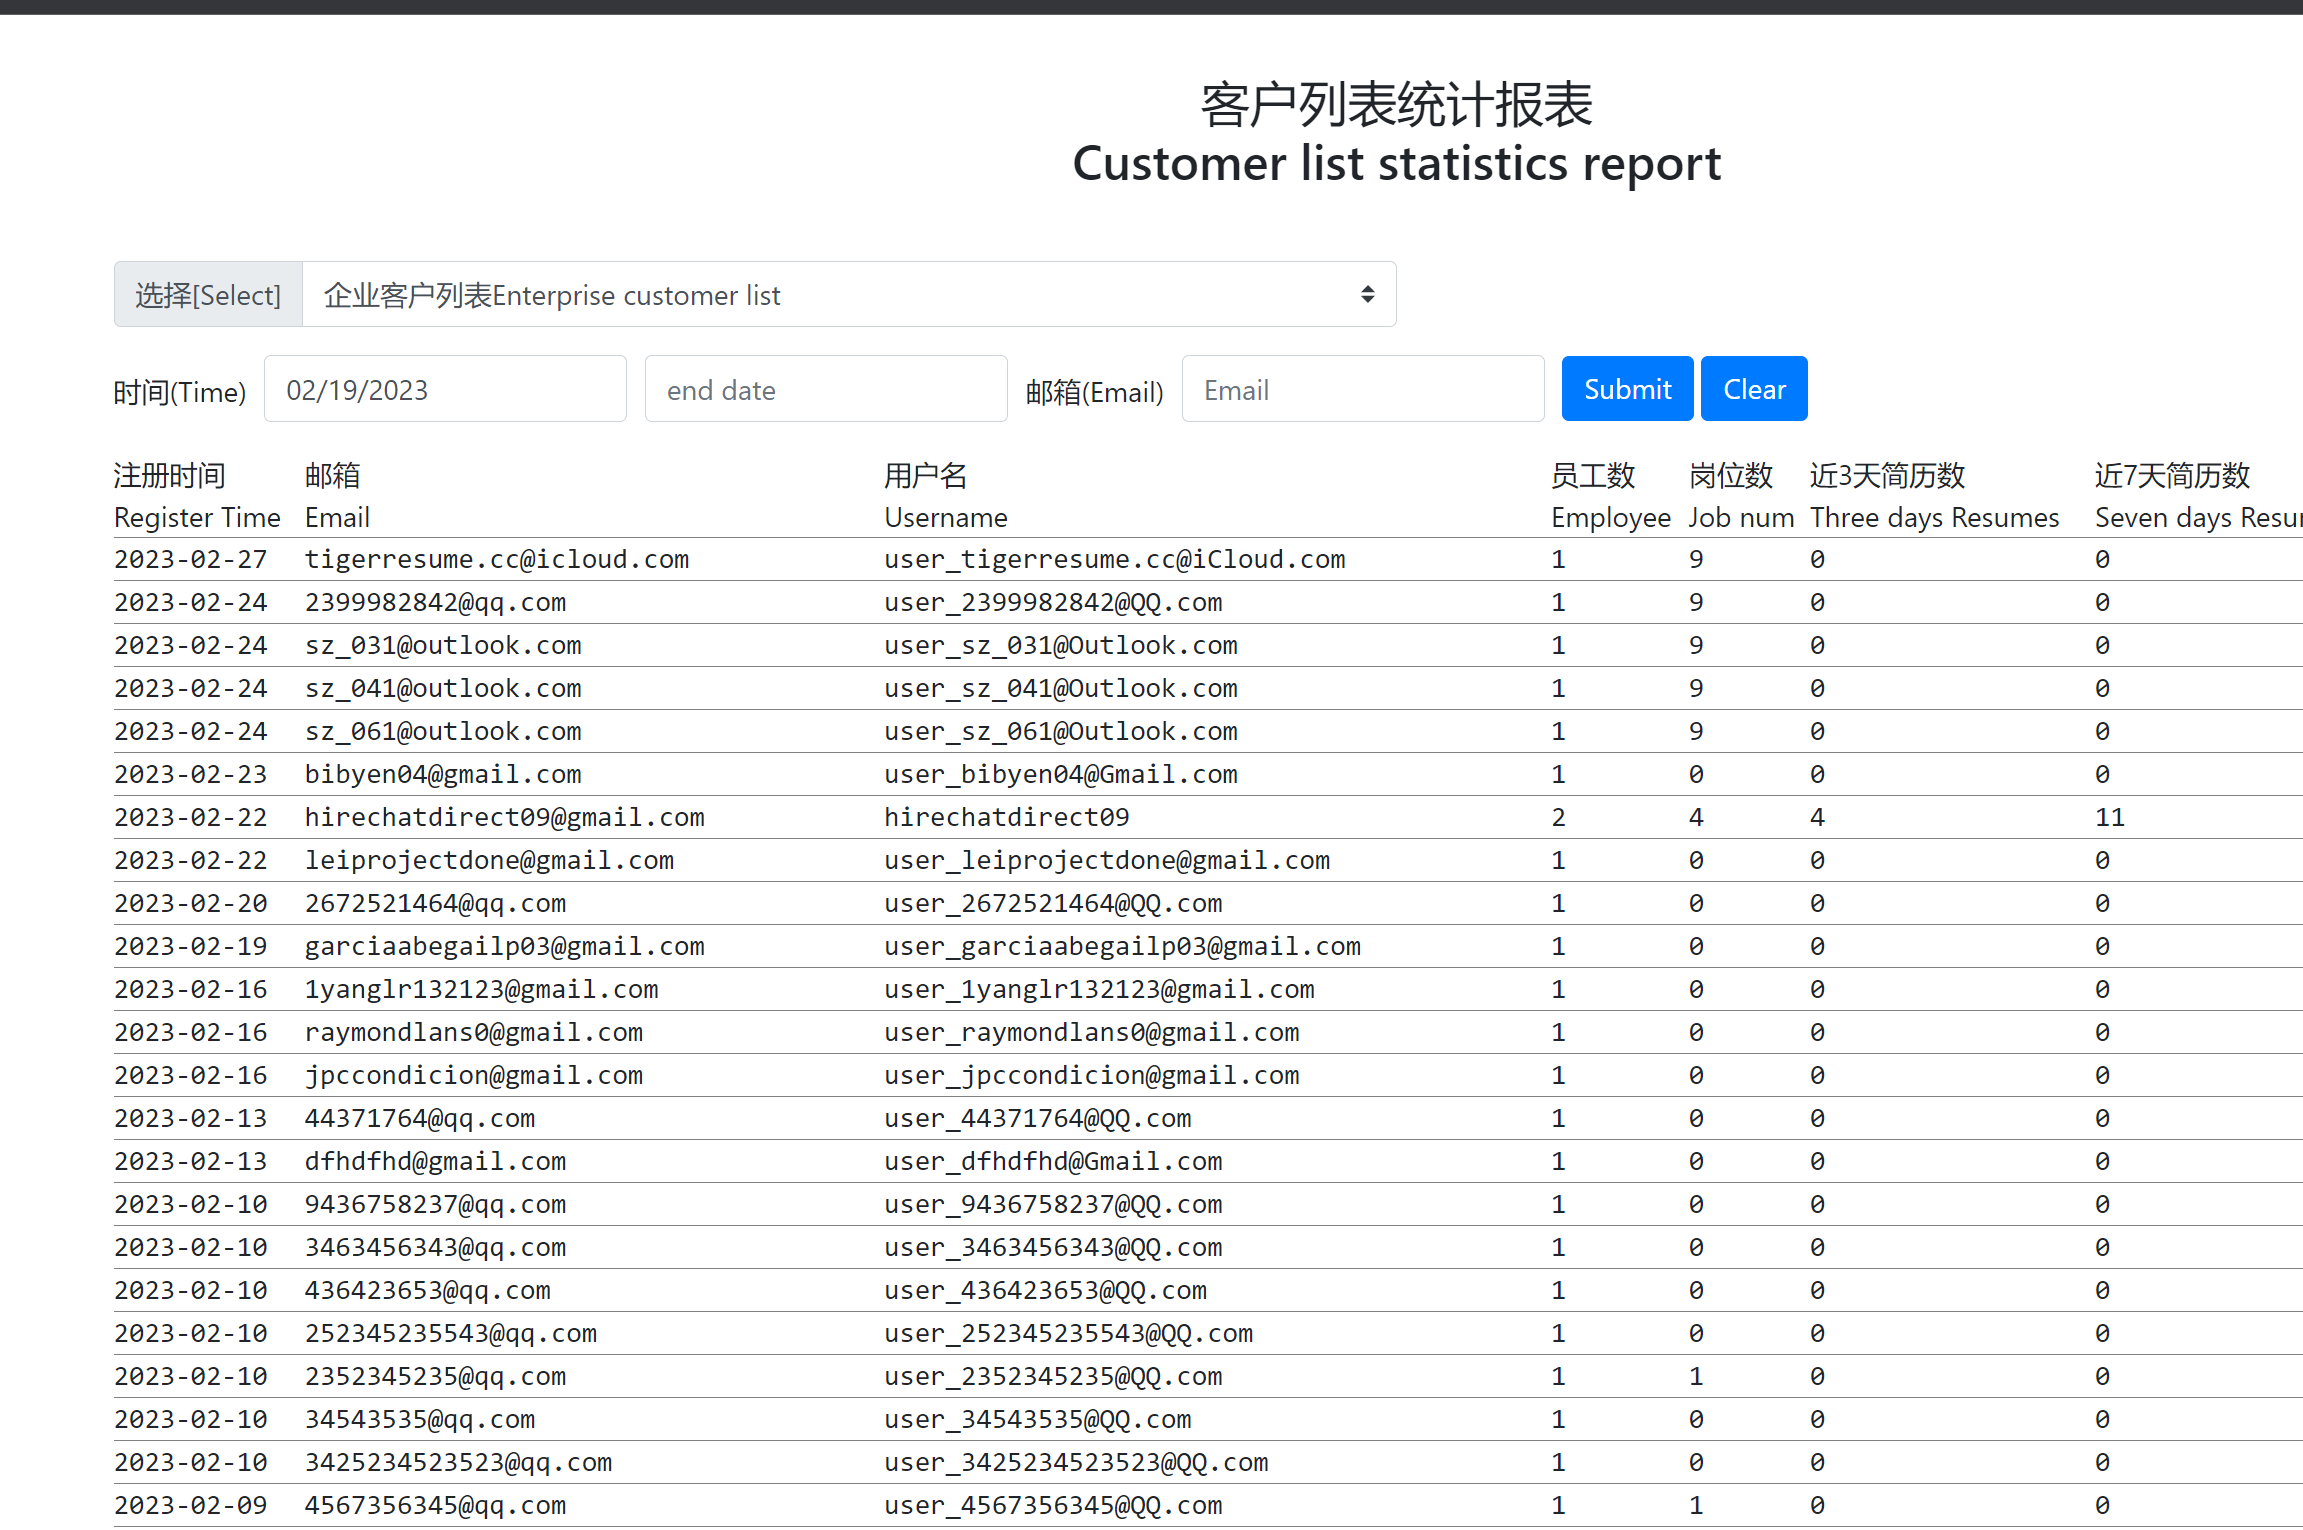The width and height of the screenshot is (2303, 1530).
Task: Click the Customer list statistics report title
Action: [x=1396, y=163]
